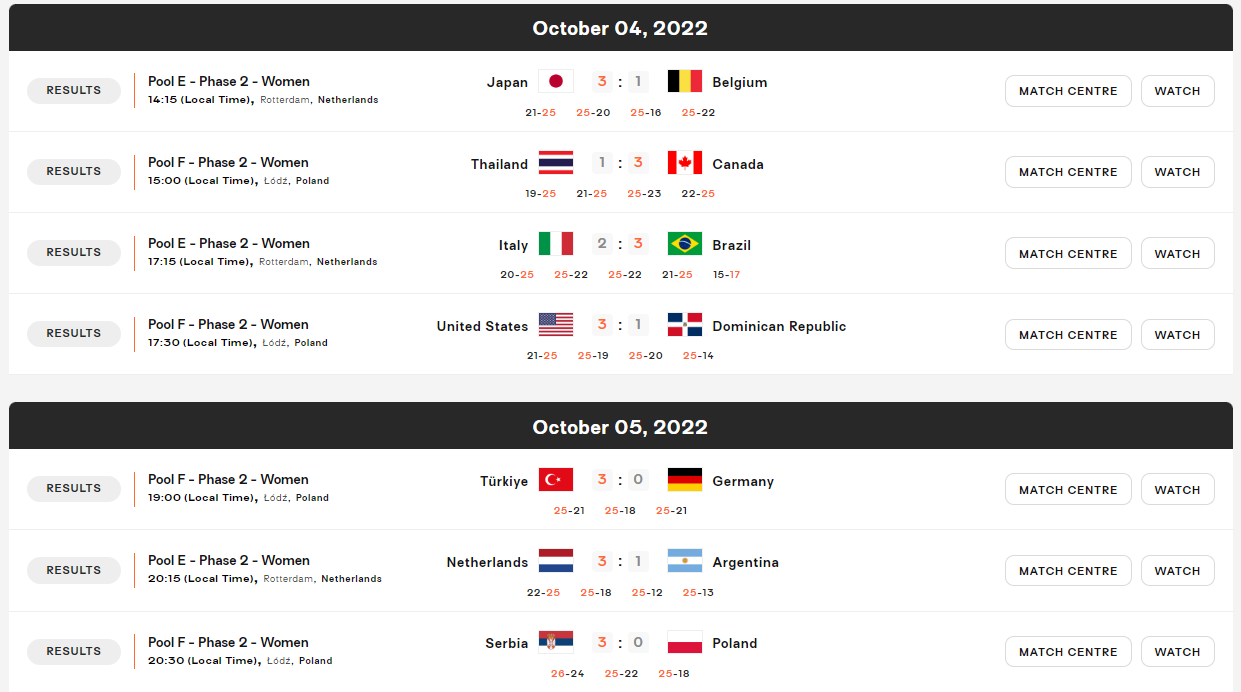Click the Japan flag icon
This screenshot has height=692, width=1241.
coord(556,82)
